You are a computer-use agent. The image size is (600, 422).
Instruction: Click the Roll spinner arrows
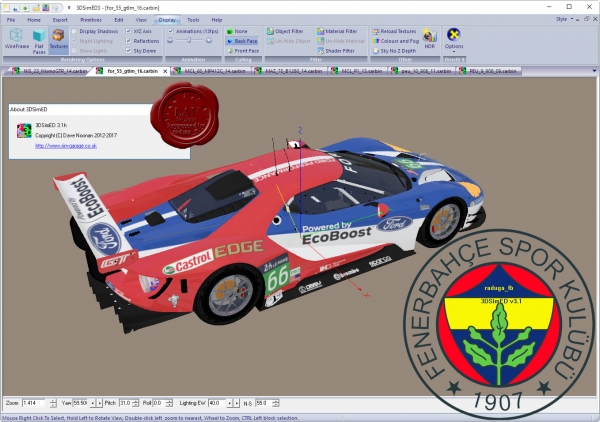[x=169, y=403]
